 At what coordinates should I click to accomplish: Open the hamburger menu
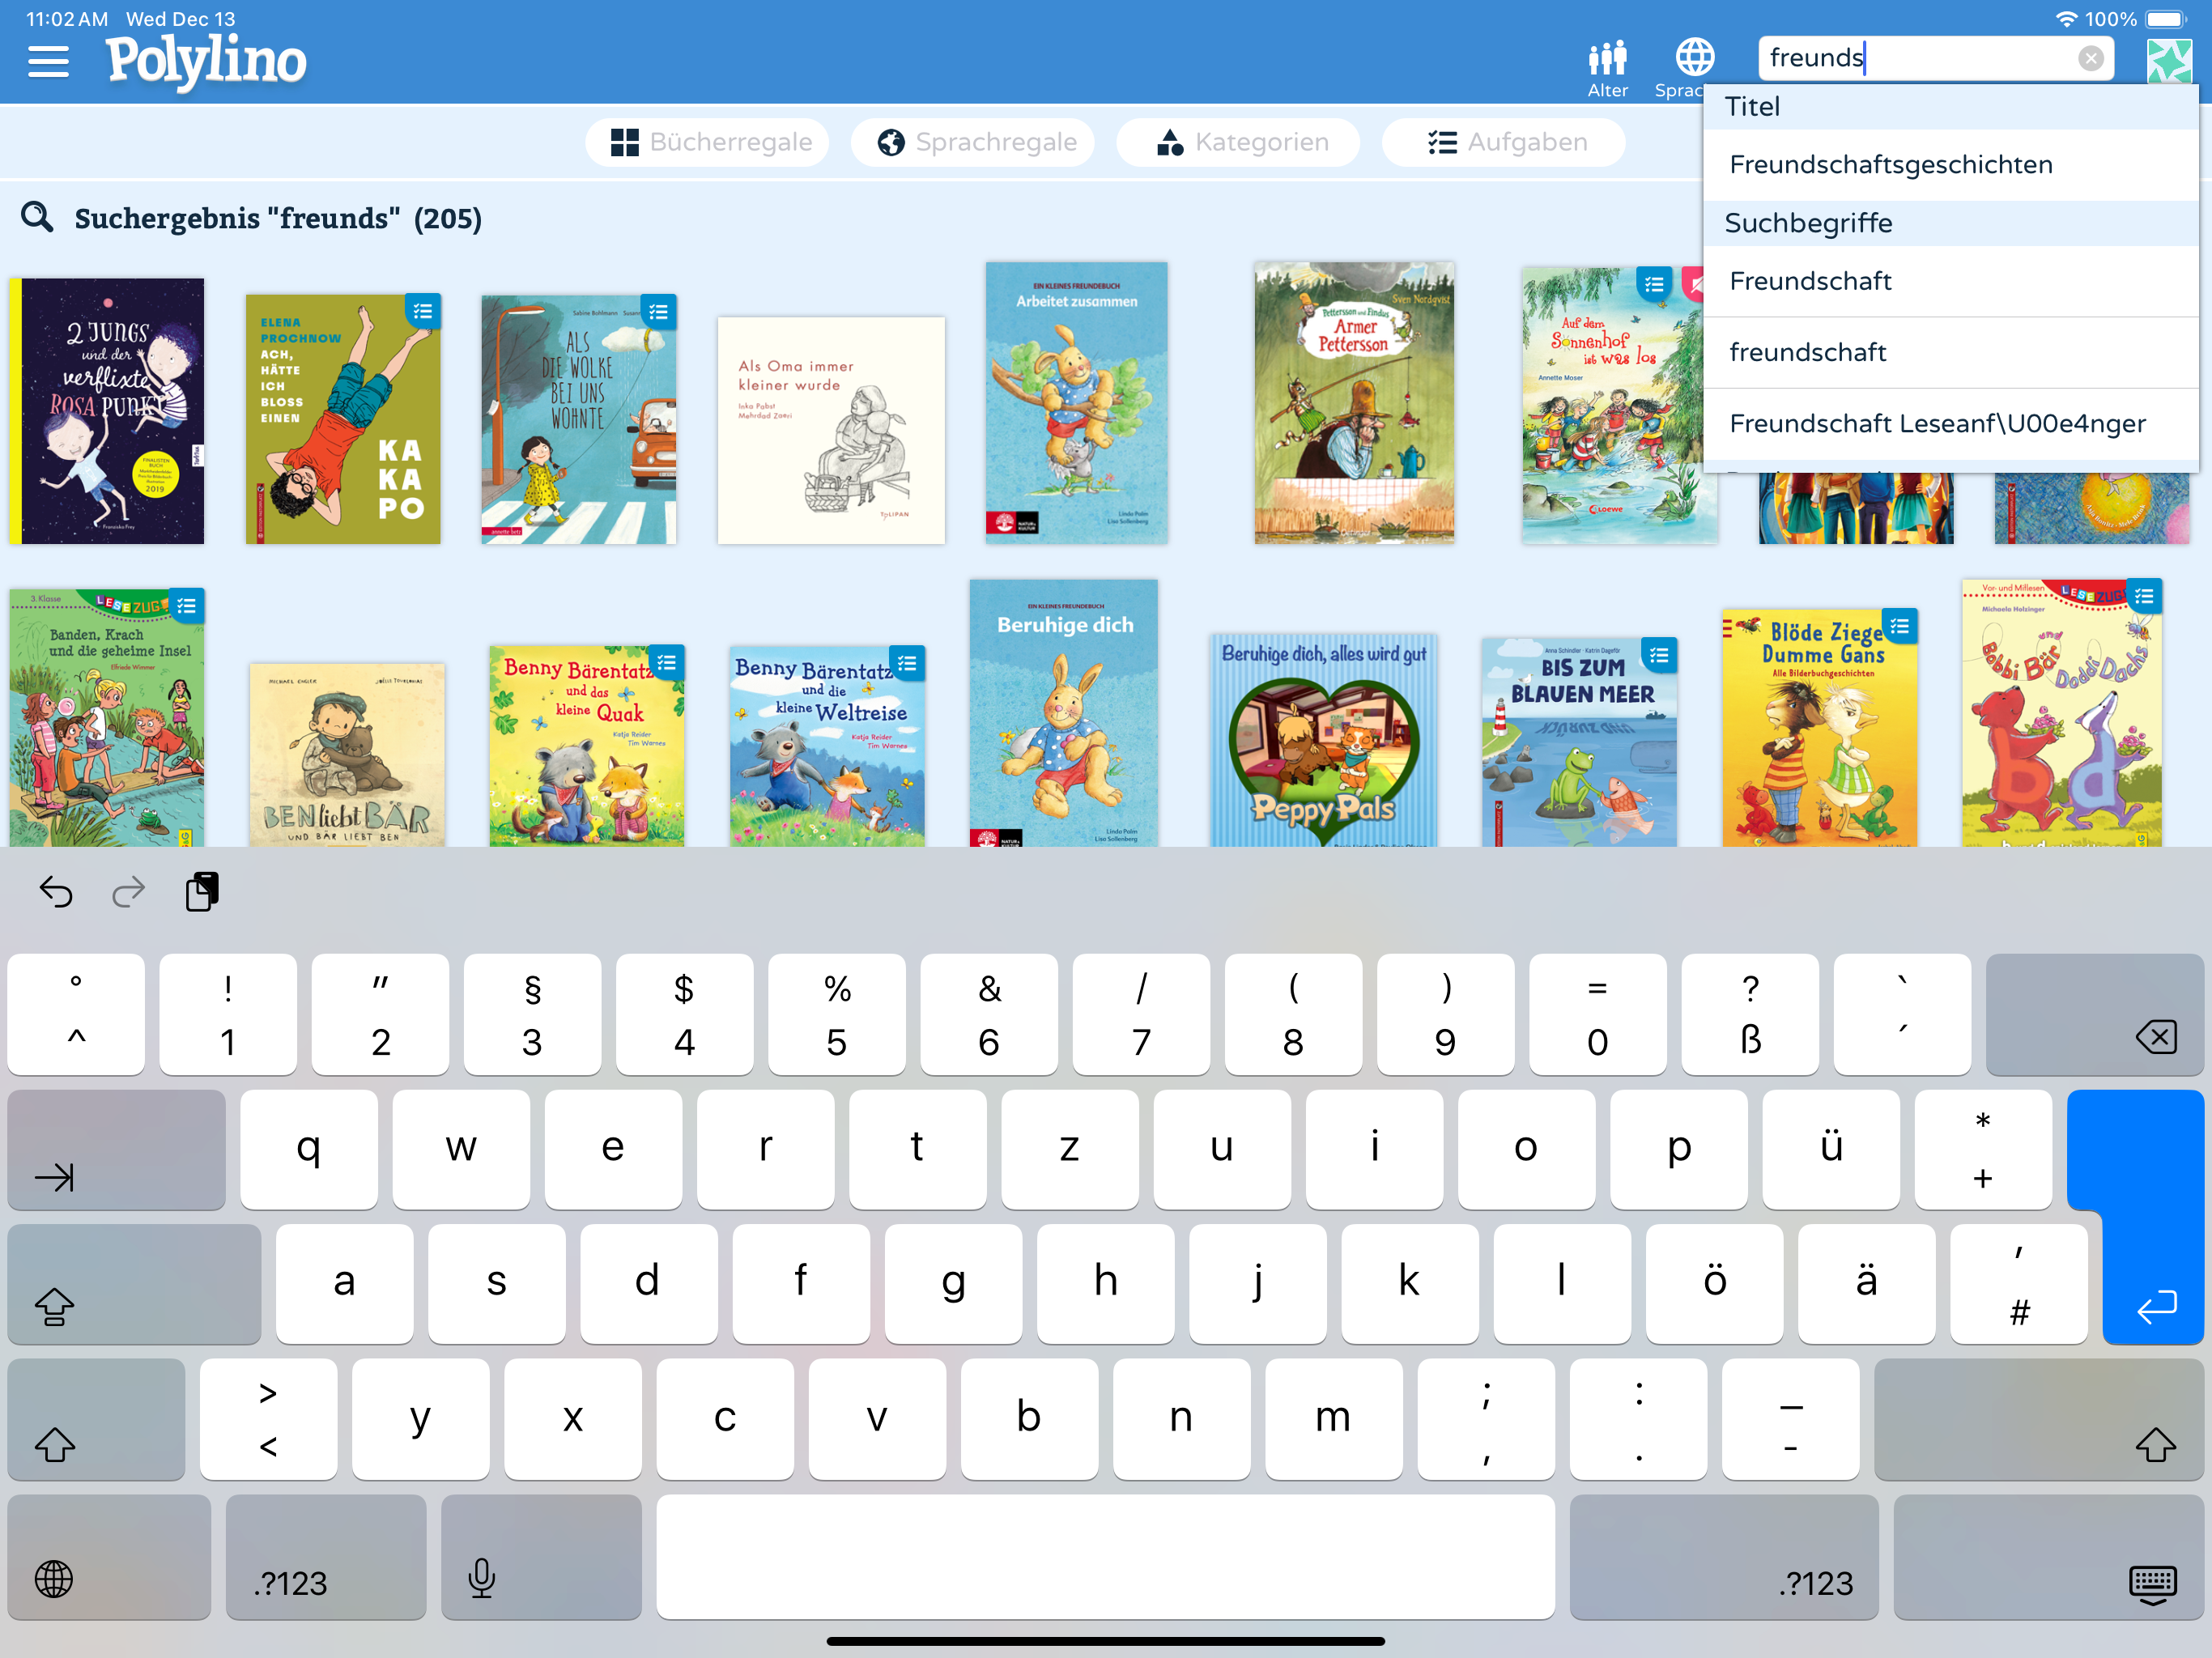[x=48, y=62]
